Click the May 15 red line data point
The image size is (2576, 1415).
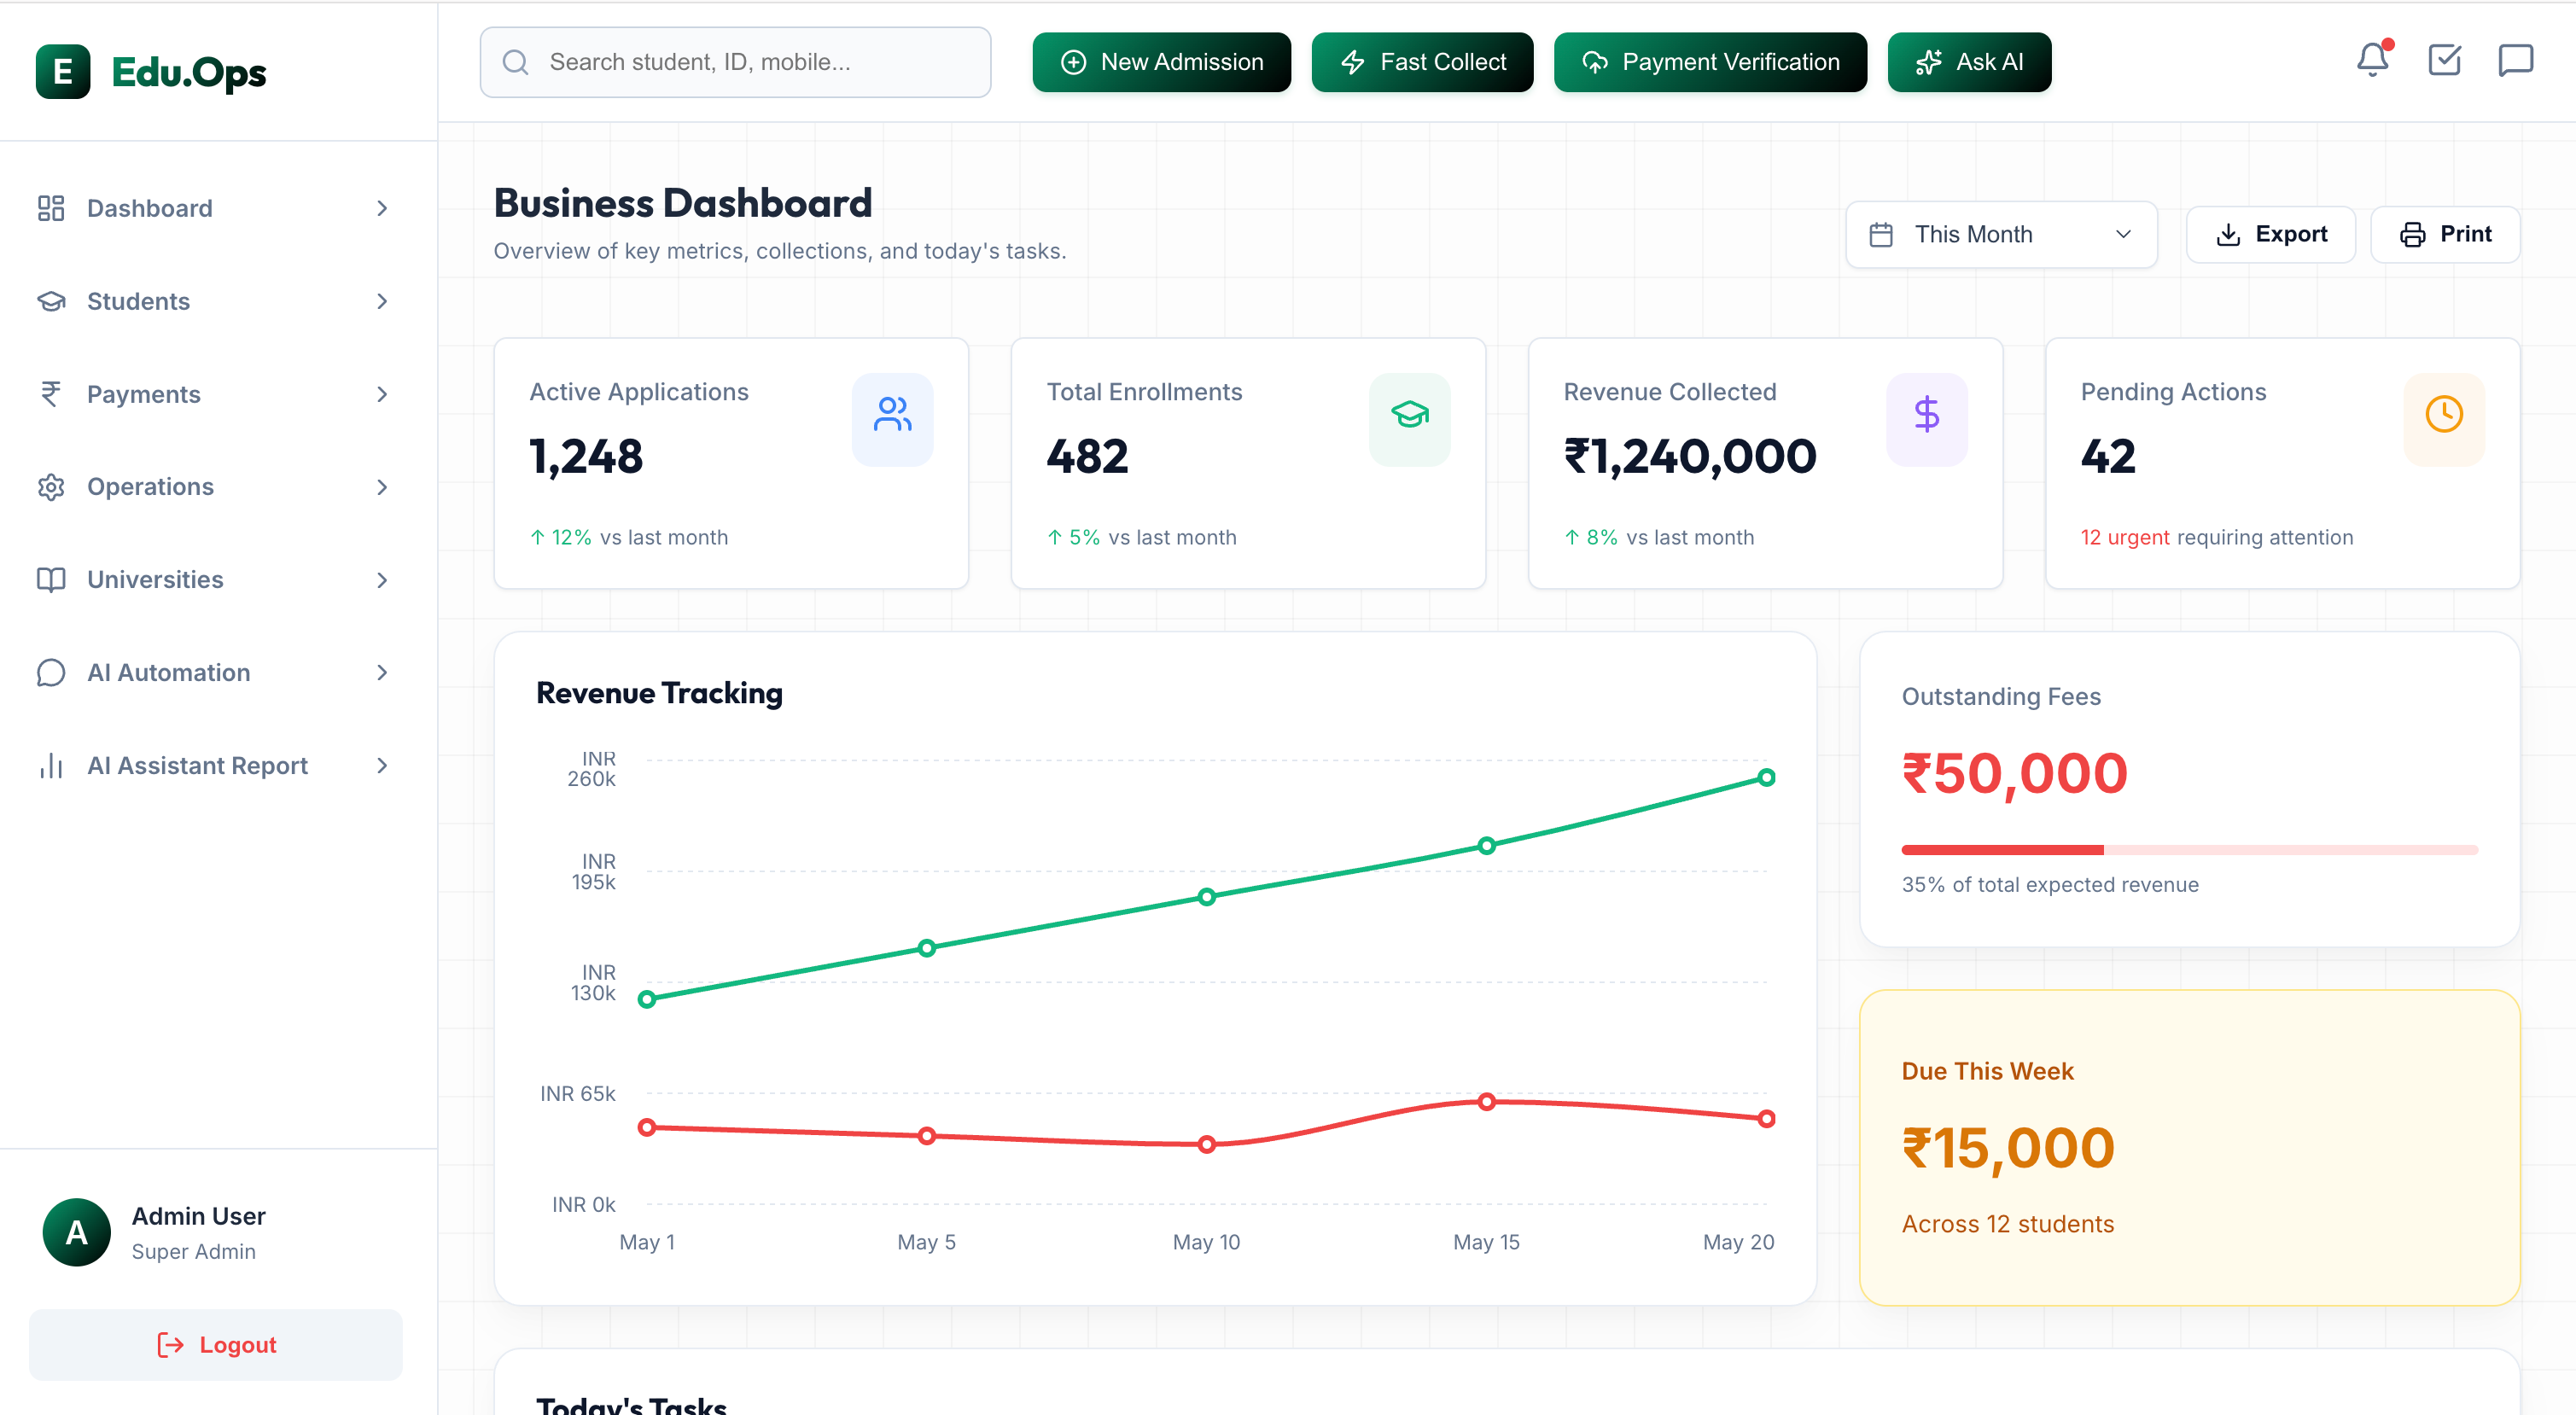[1486, 1101]
